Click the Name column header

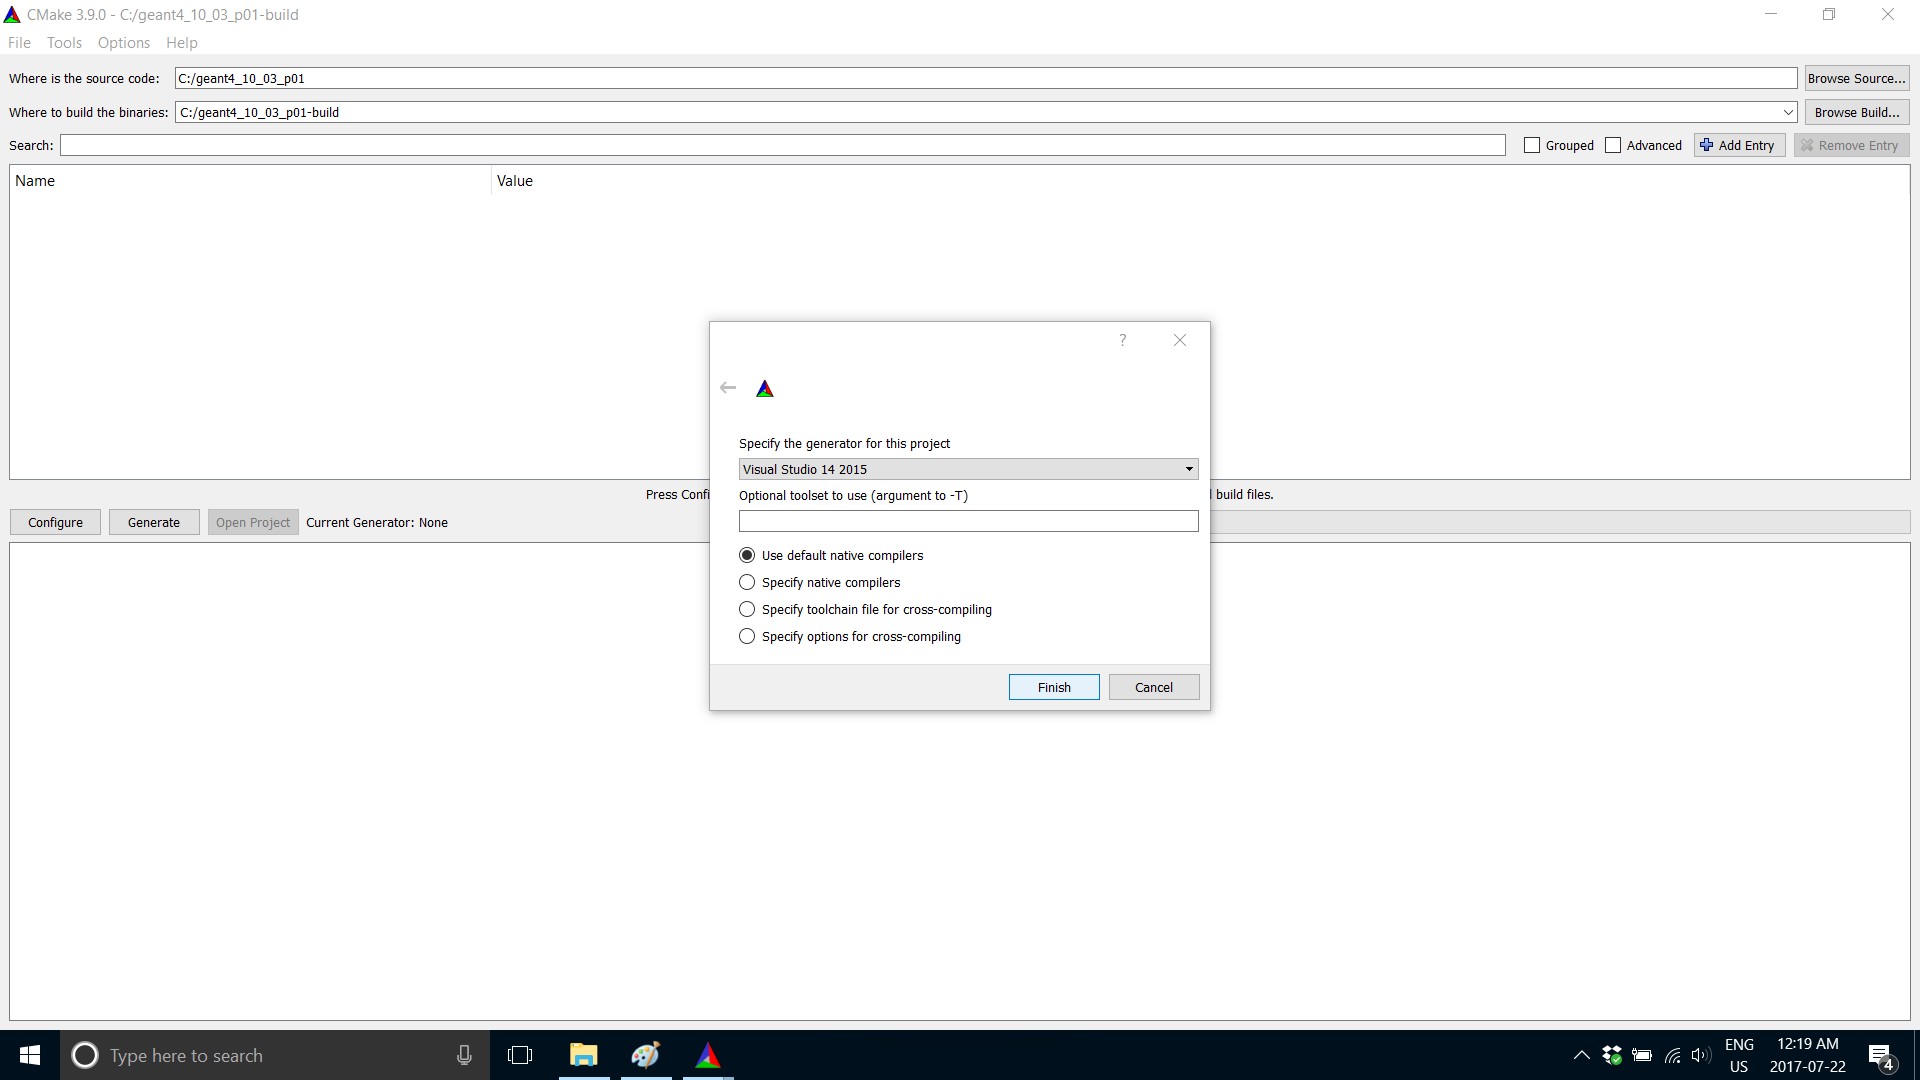tap(250, 181)
